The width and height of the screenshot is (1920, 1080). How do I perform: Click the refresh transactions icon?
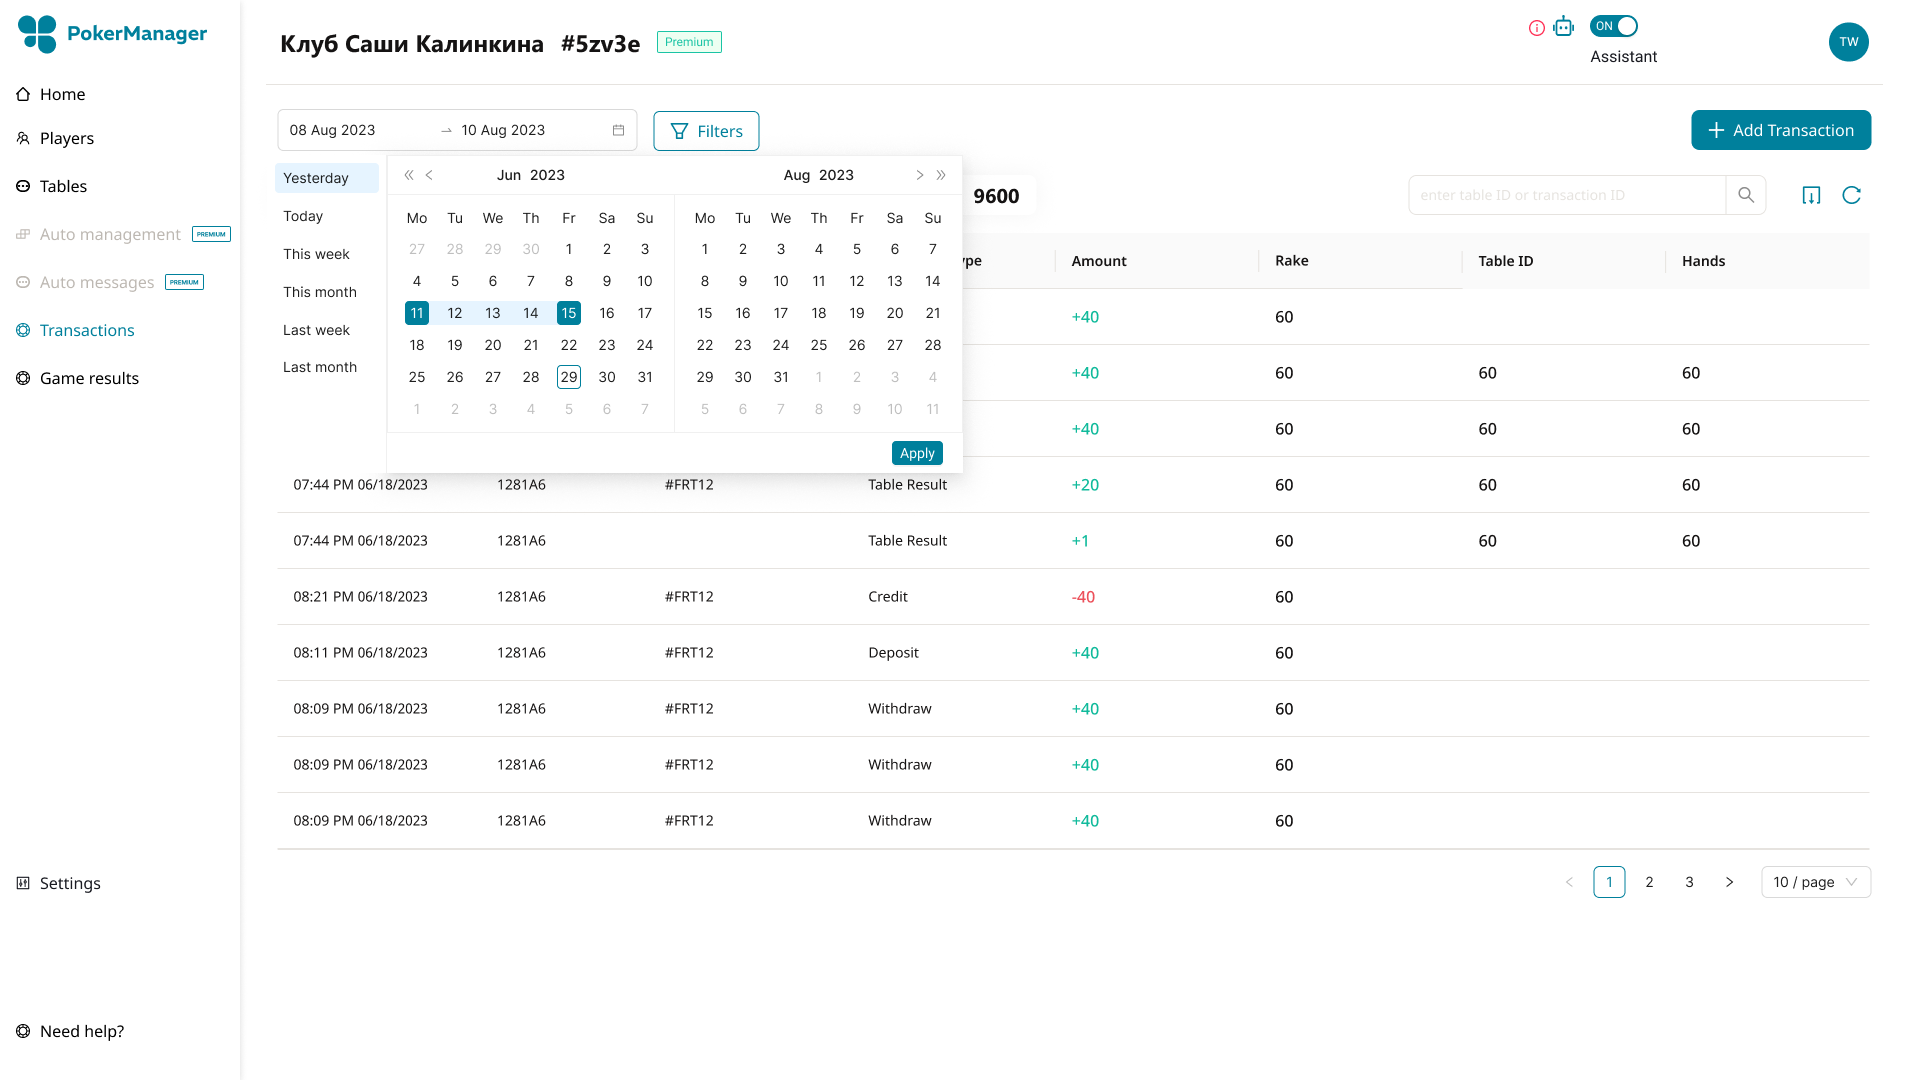pos(1851,195)
